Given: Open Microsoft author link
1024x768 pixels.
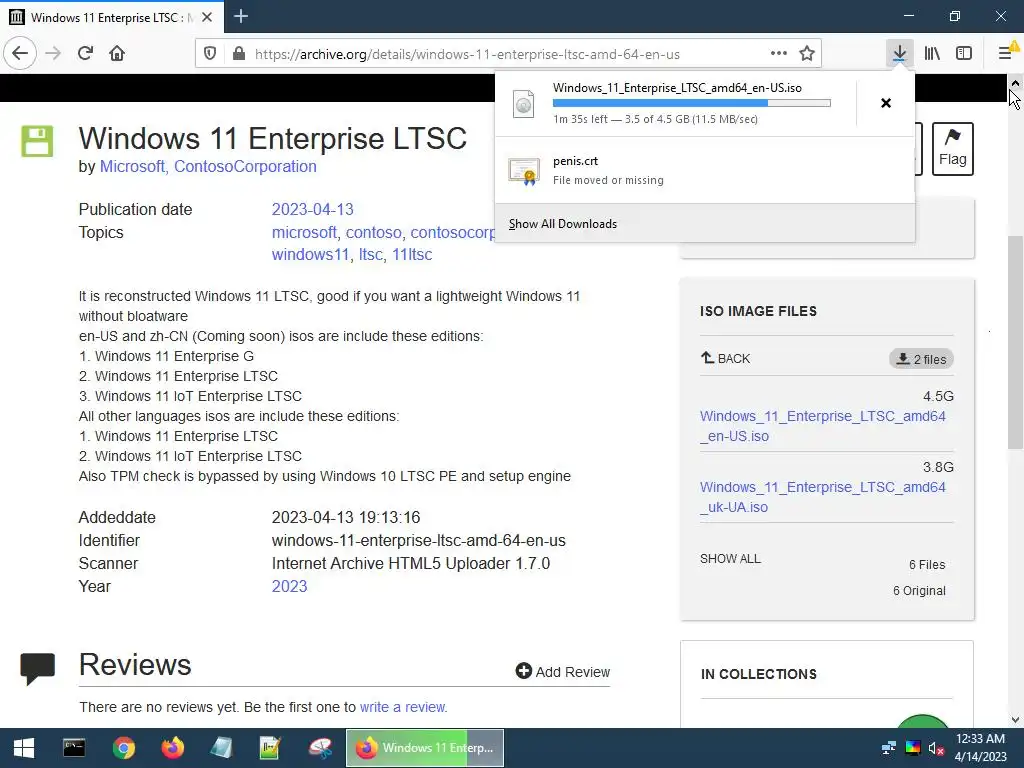Looking at the screenshot, I should (x=132, y=167).
